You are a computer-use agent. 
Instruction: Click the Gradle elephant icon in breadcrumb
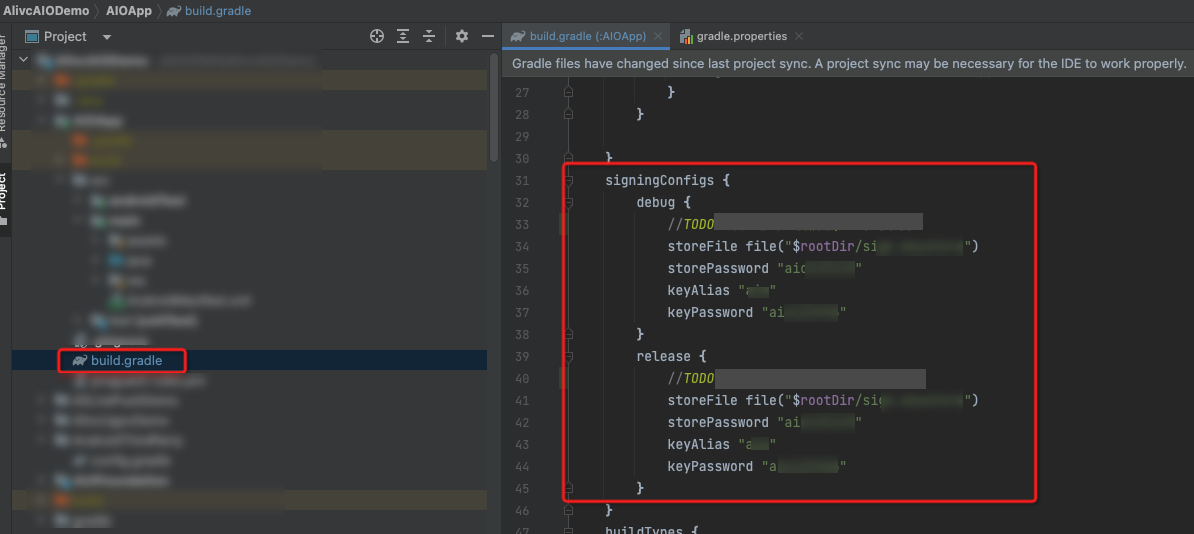point(174,11)
